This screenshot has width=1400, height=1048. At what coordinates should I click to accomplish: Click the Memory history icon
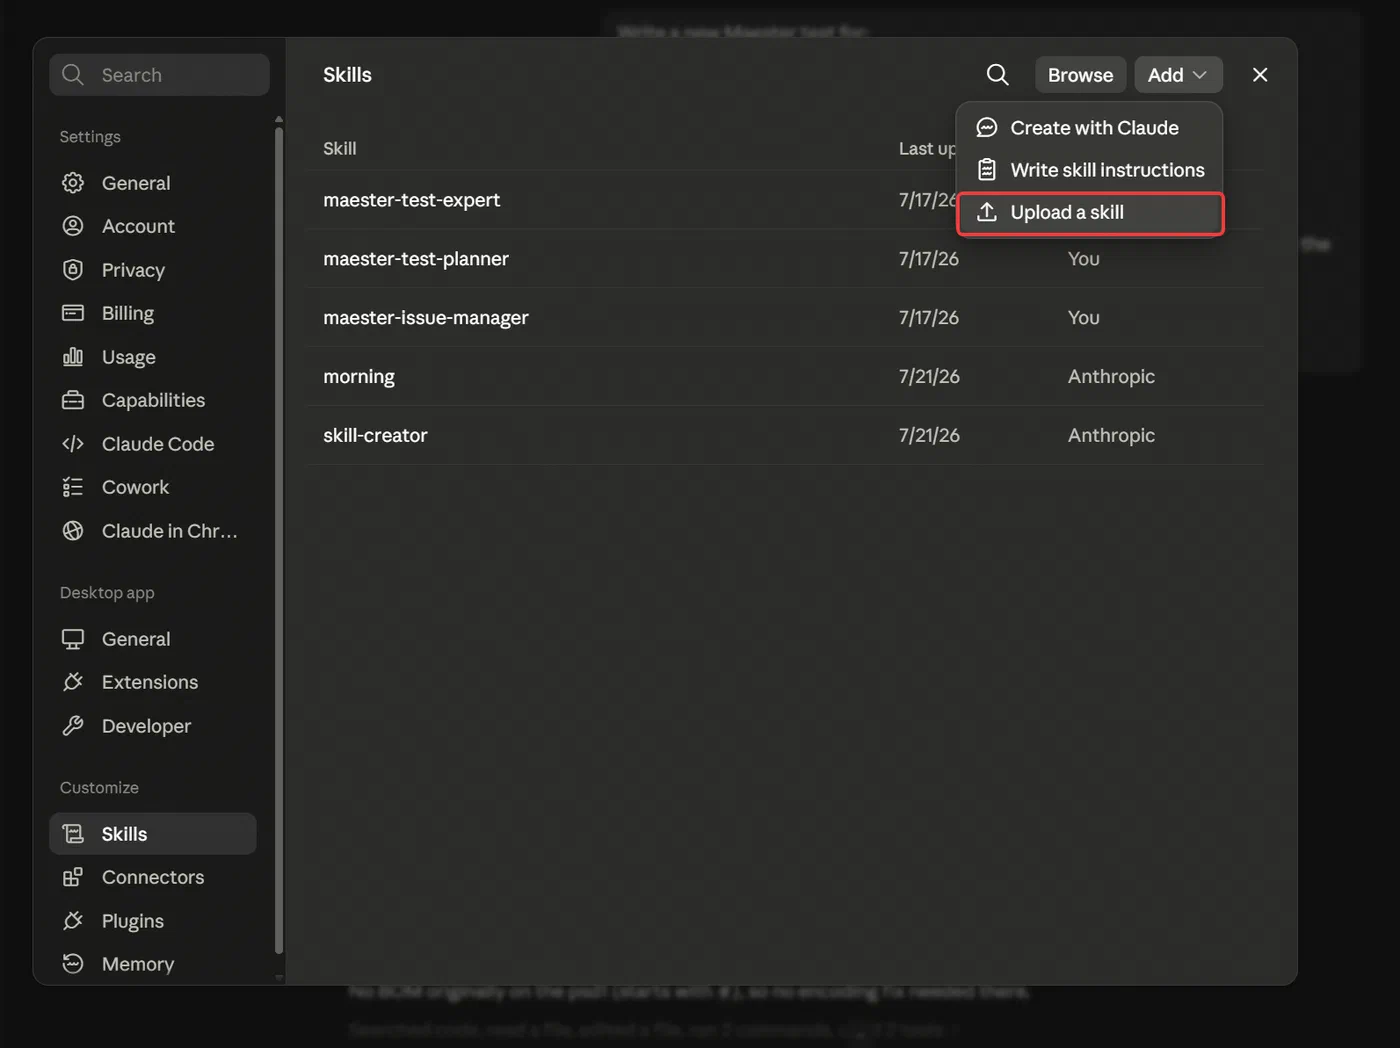[73, 964]
